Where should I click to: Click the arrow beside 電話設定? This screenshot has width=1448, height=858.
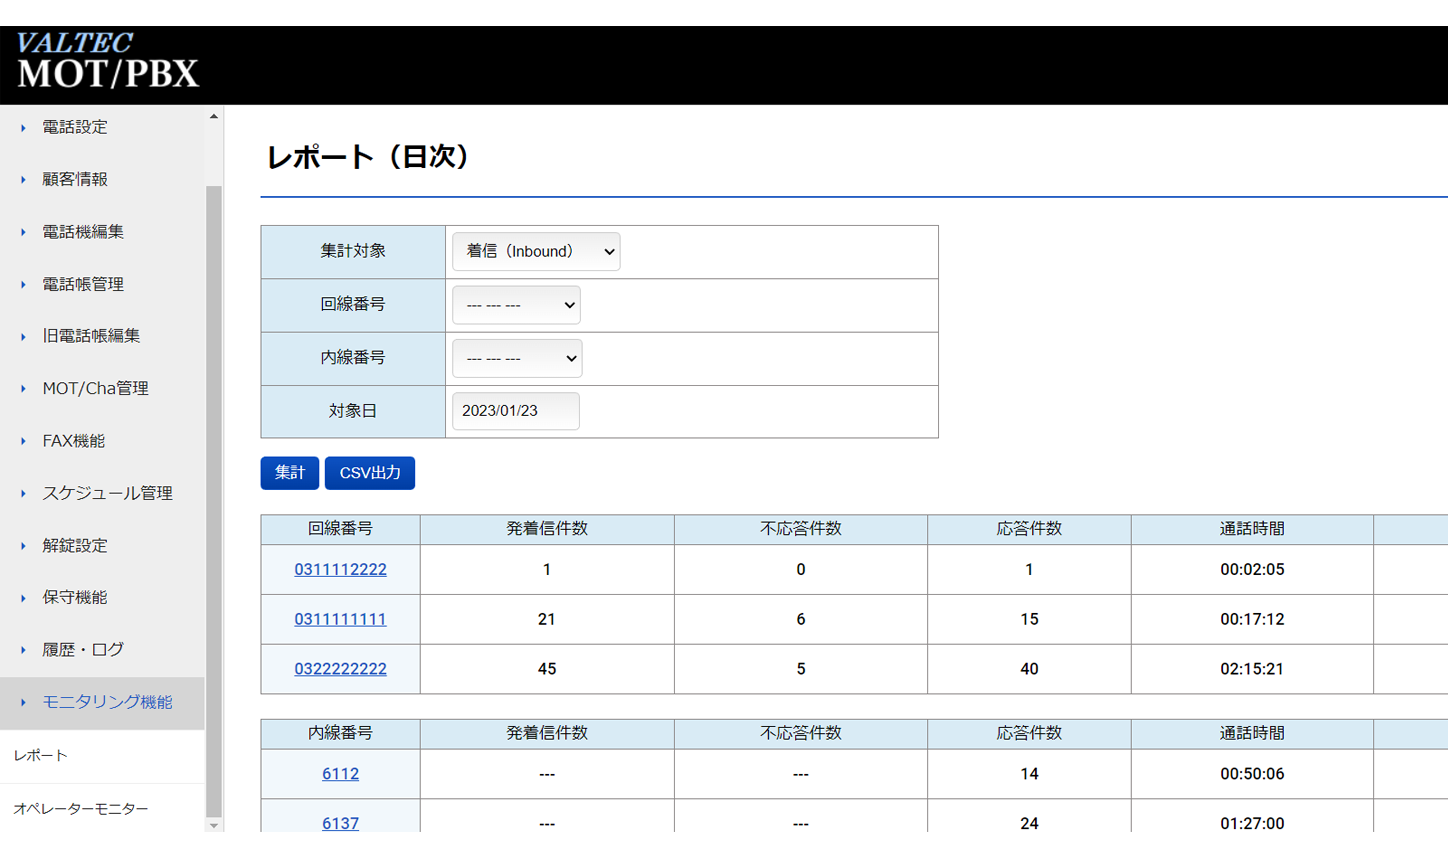23,127
